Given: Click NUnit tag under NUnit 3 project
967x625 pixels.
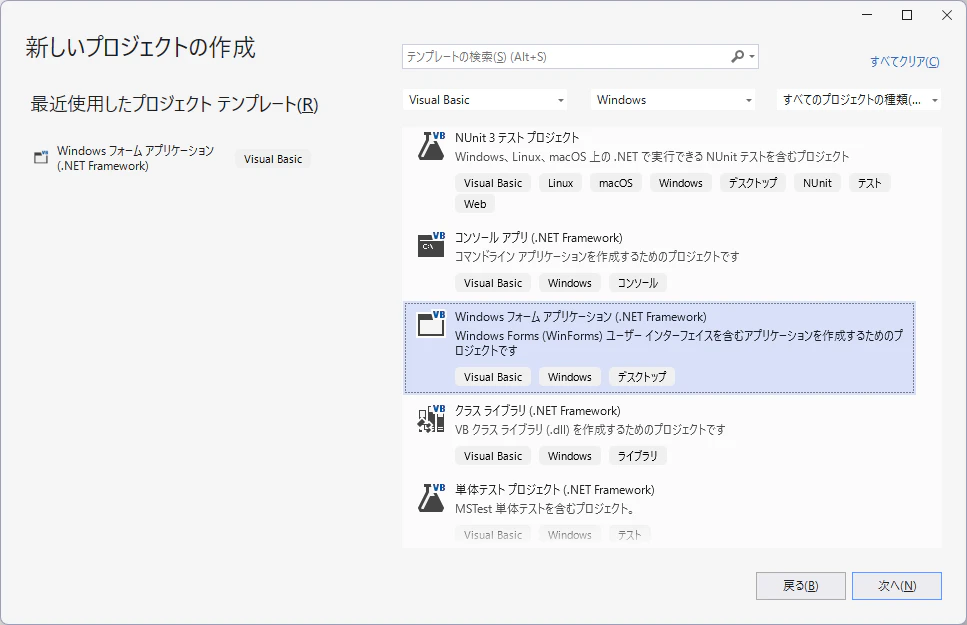Looking at the screenshot, I should (817, 183).
